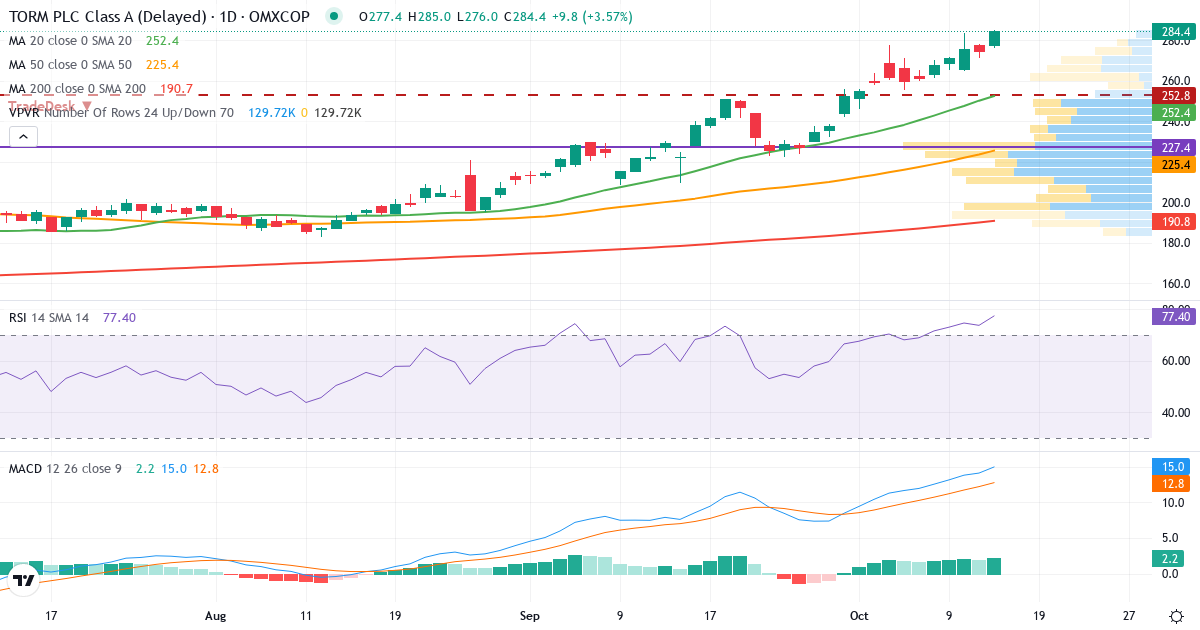Click the 27 date label on time axis
Image resolution: width=1200 pixels, height=630 pixels.
click(1129, 616)
